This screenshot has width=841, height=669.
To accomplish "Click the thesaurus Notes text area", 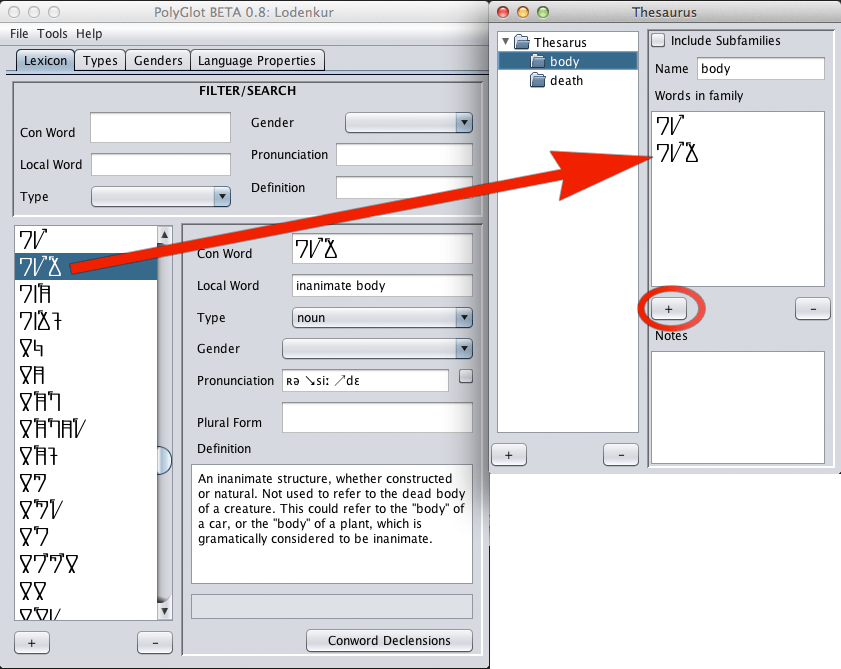I will tap(737, 407).
